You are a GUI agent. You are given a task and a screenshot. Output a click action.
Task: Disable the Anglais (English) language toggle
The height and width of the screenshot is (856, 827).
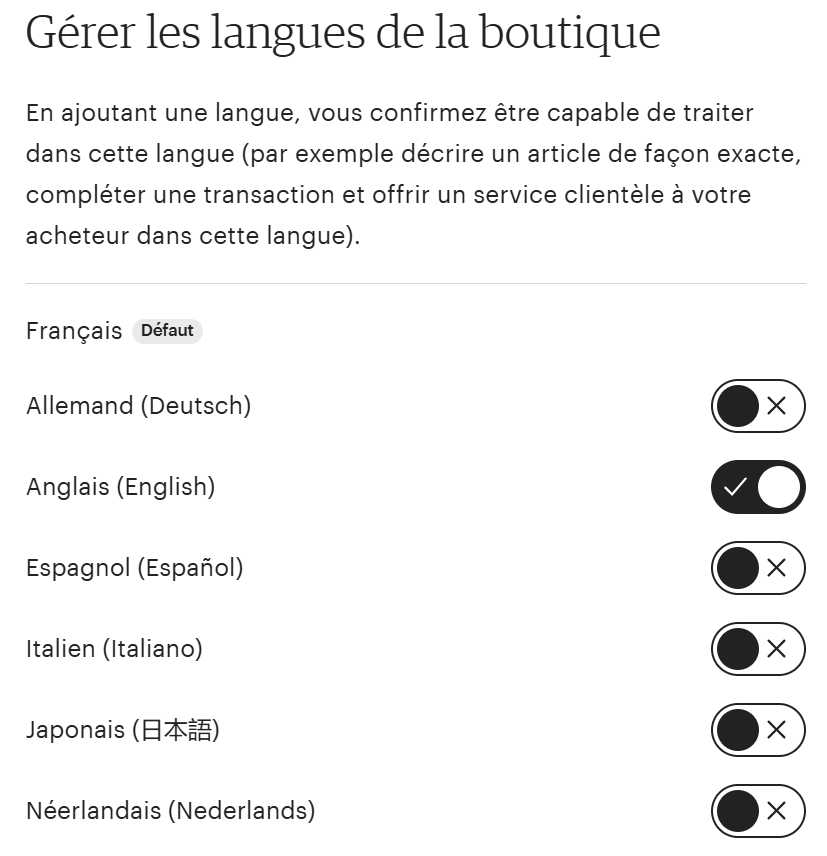pos(757,487)
